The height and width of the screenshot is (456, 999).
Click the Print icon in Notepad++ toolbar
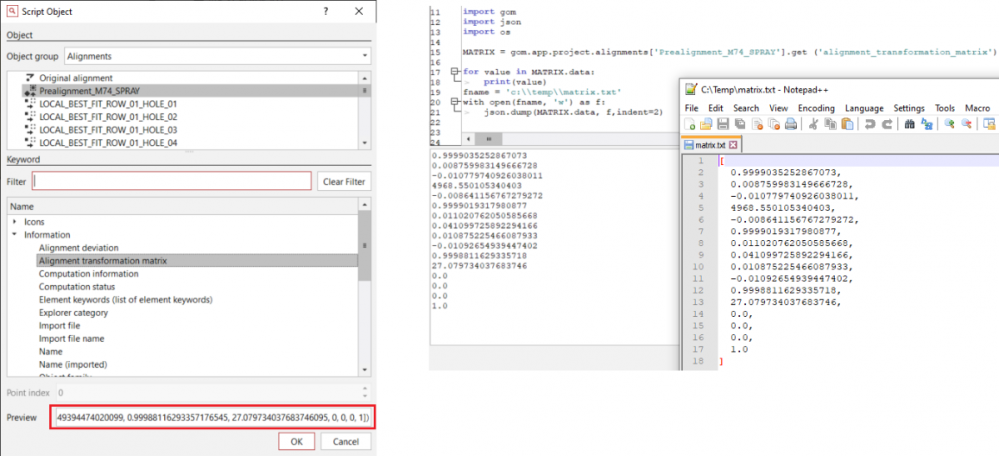(791, 124)
